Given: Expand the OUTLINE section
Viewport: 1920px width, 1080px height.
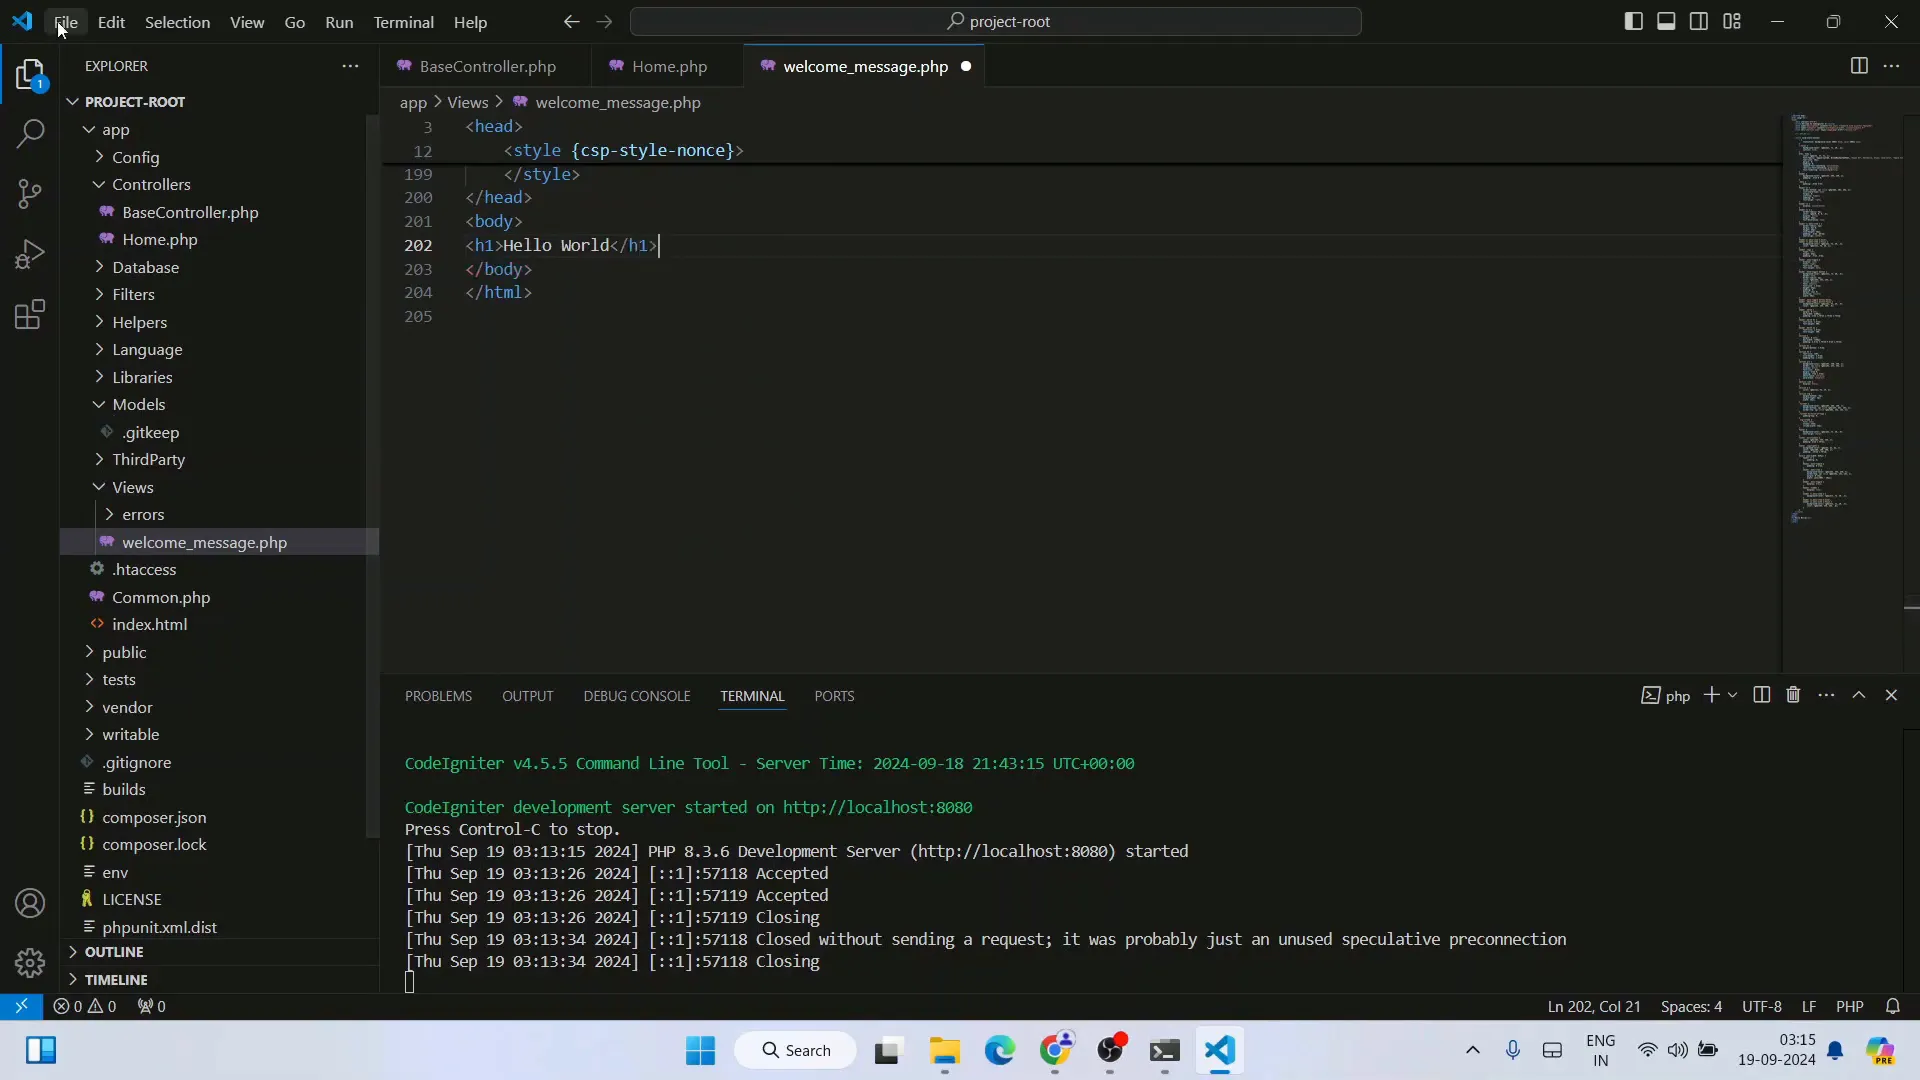Looking at the screenshot, I should pos(114,952).
